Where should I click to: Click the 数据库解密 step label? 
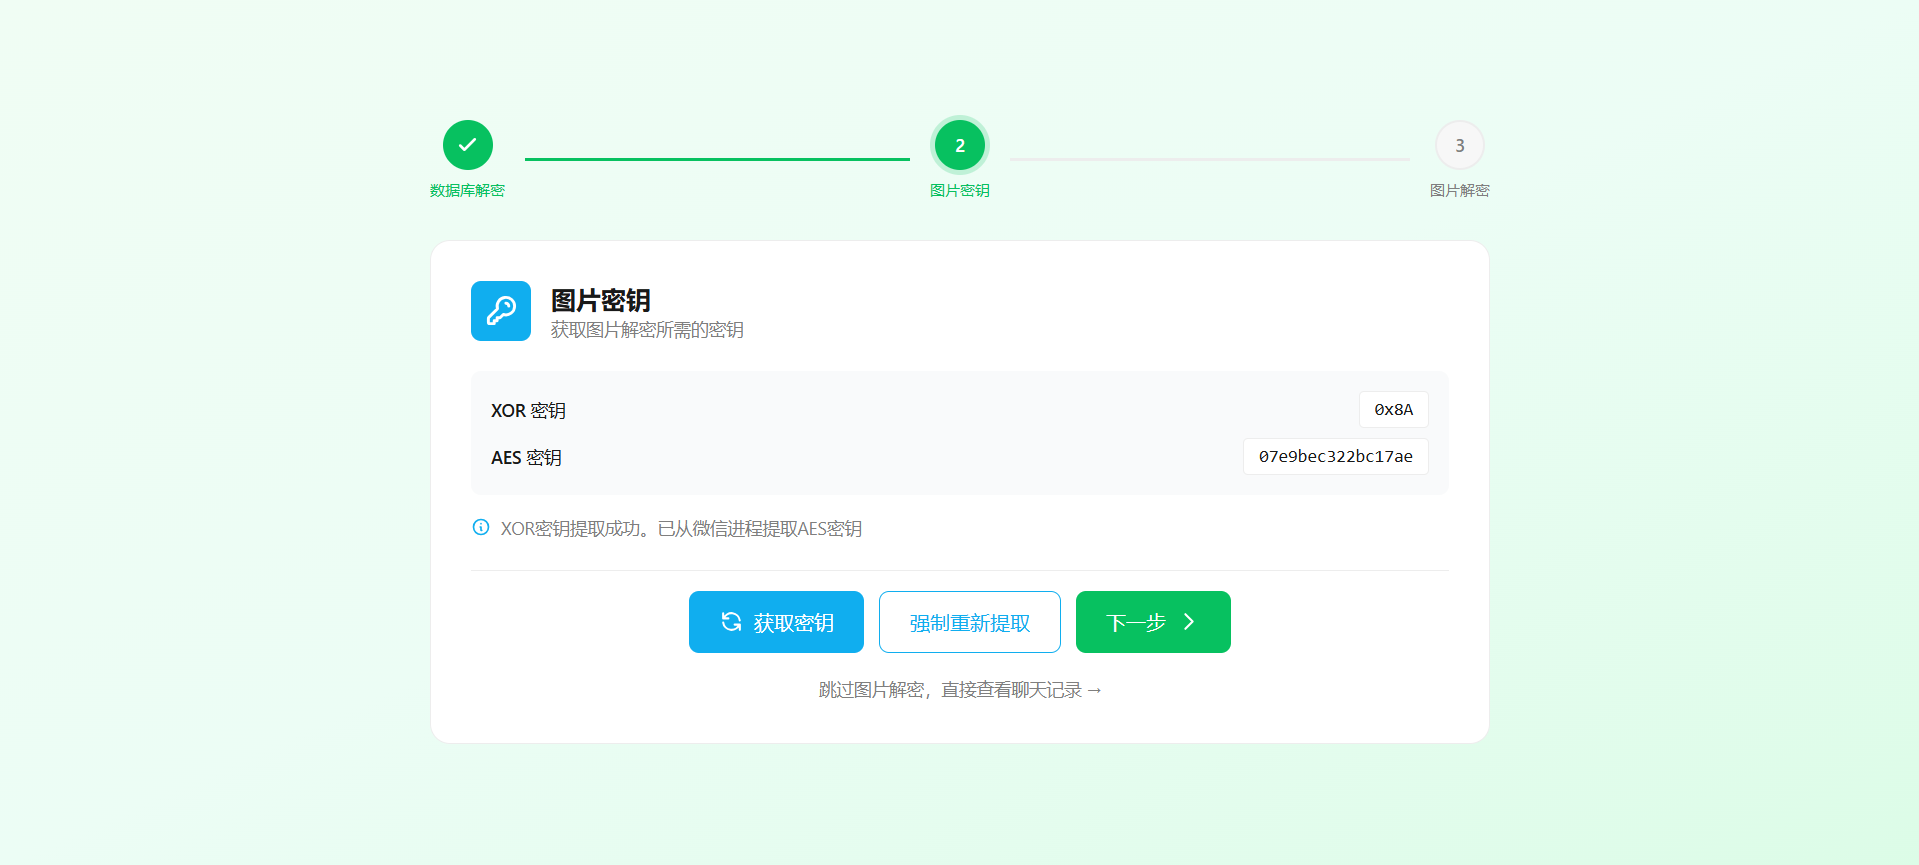click(x=467, y=191)
